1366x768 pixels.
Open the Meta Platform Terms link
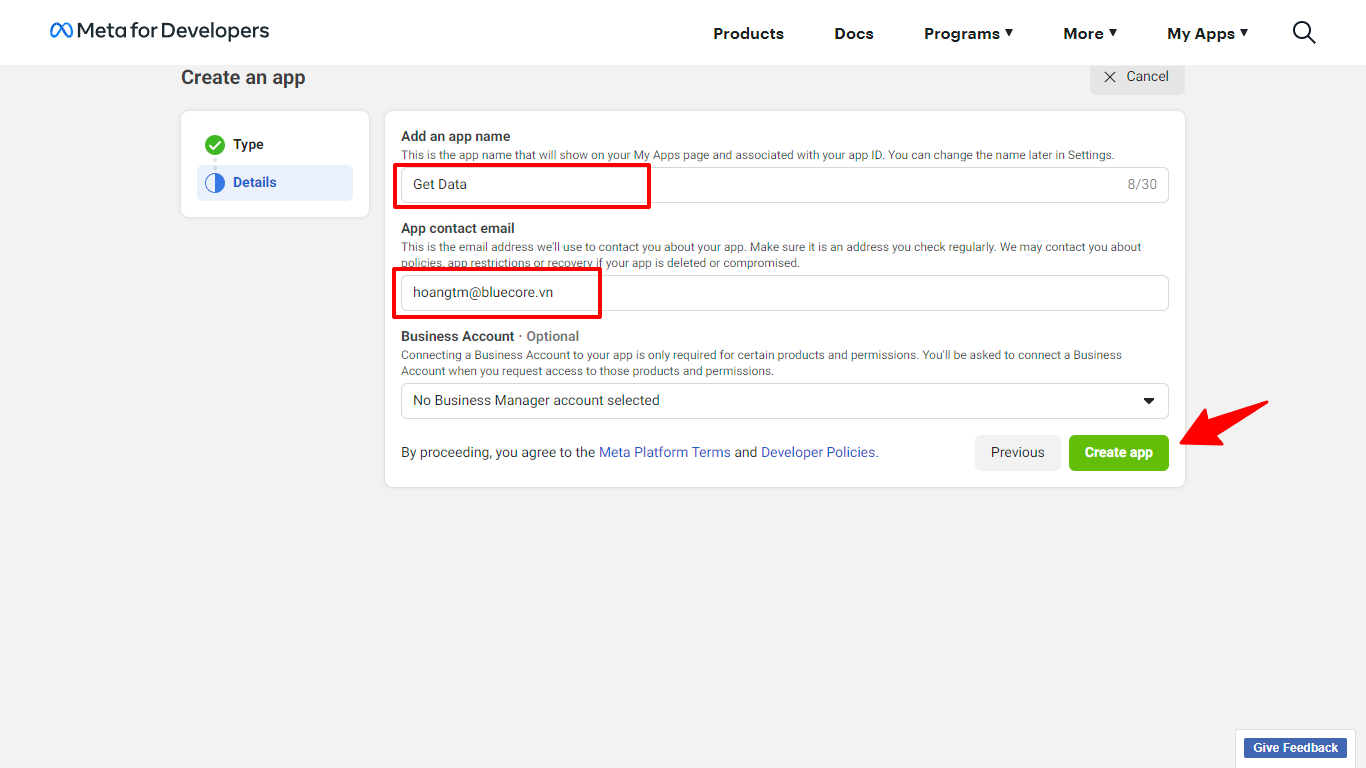664,453
